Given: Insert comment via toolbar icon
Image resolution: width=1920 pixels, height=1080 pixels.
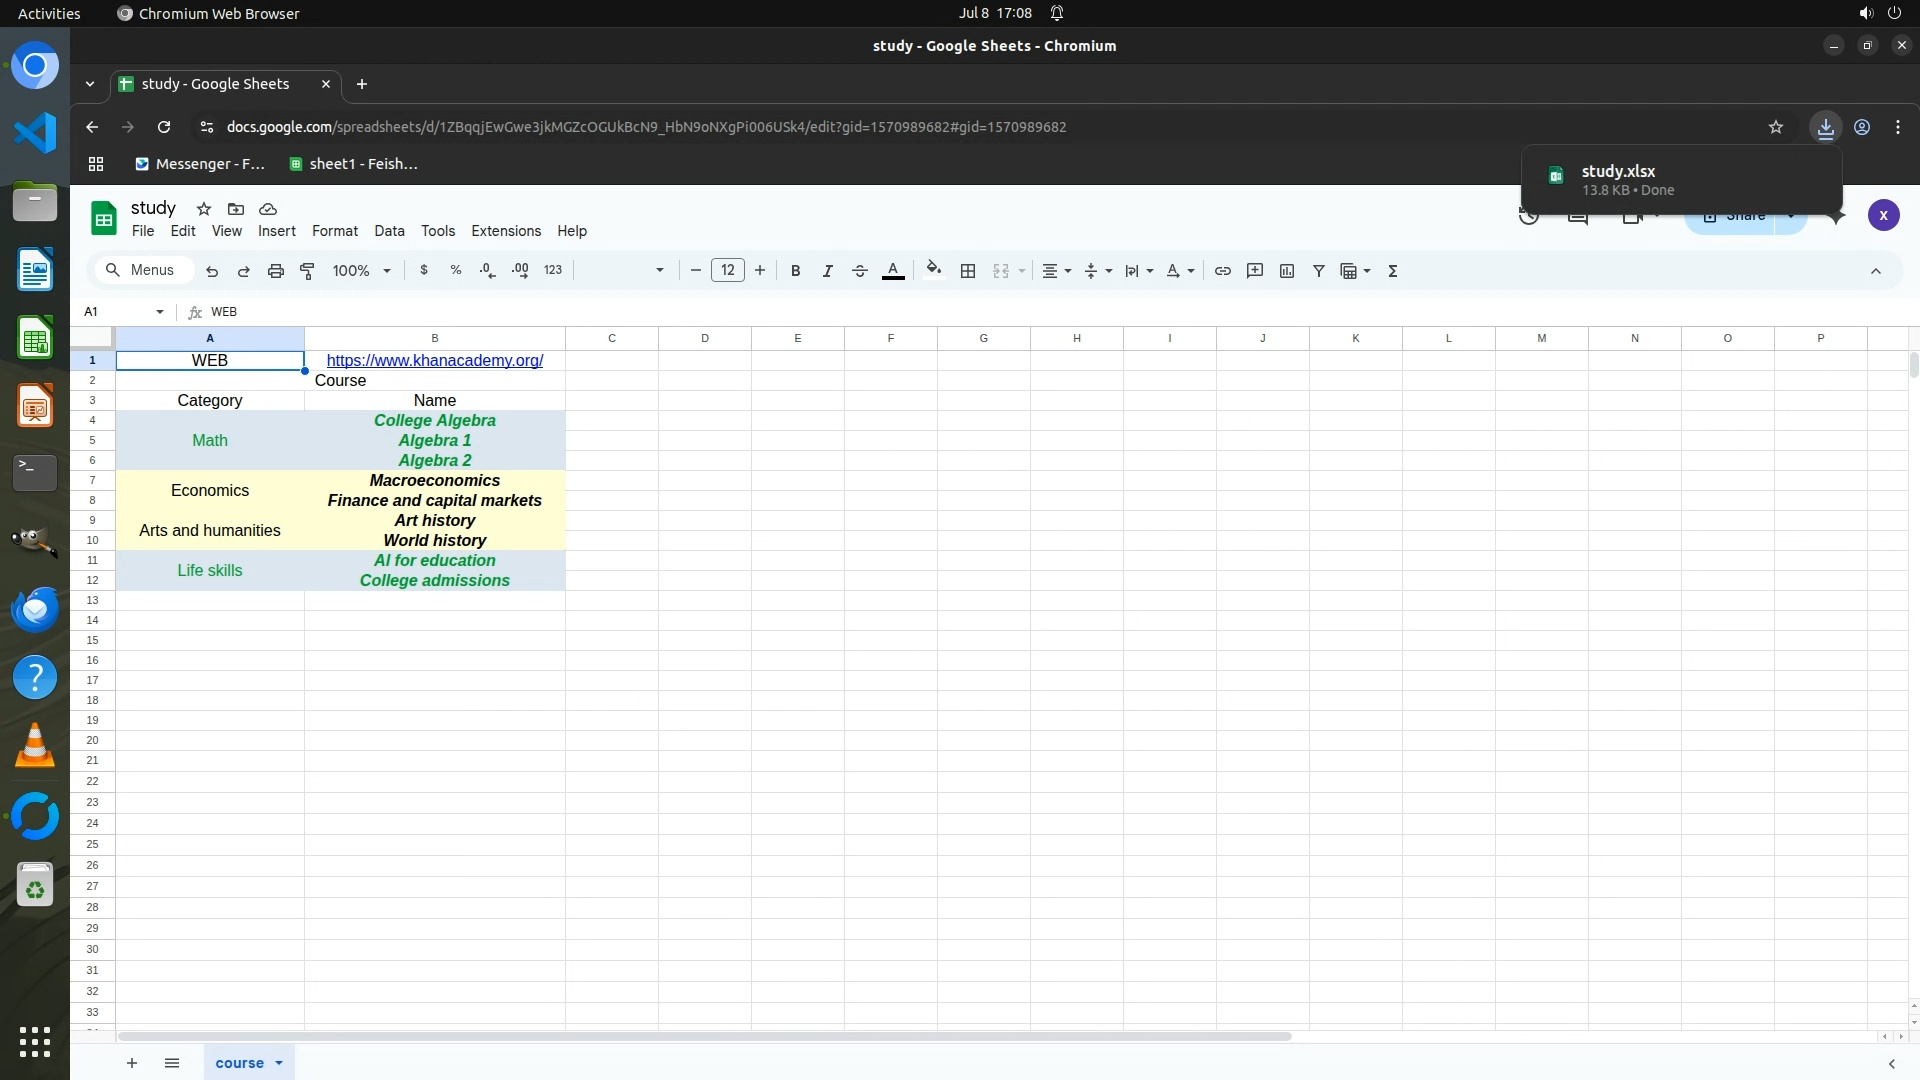Looking at the screenshot, I should (x=1255, y=271).
